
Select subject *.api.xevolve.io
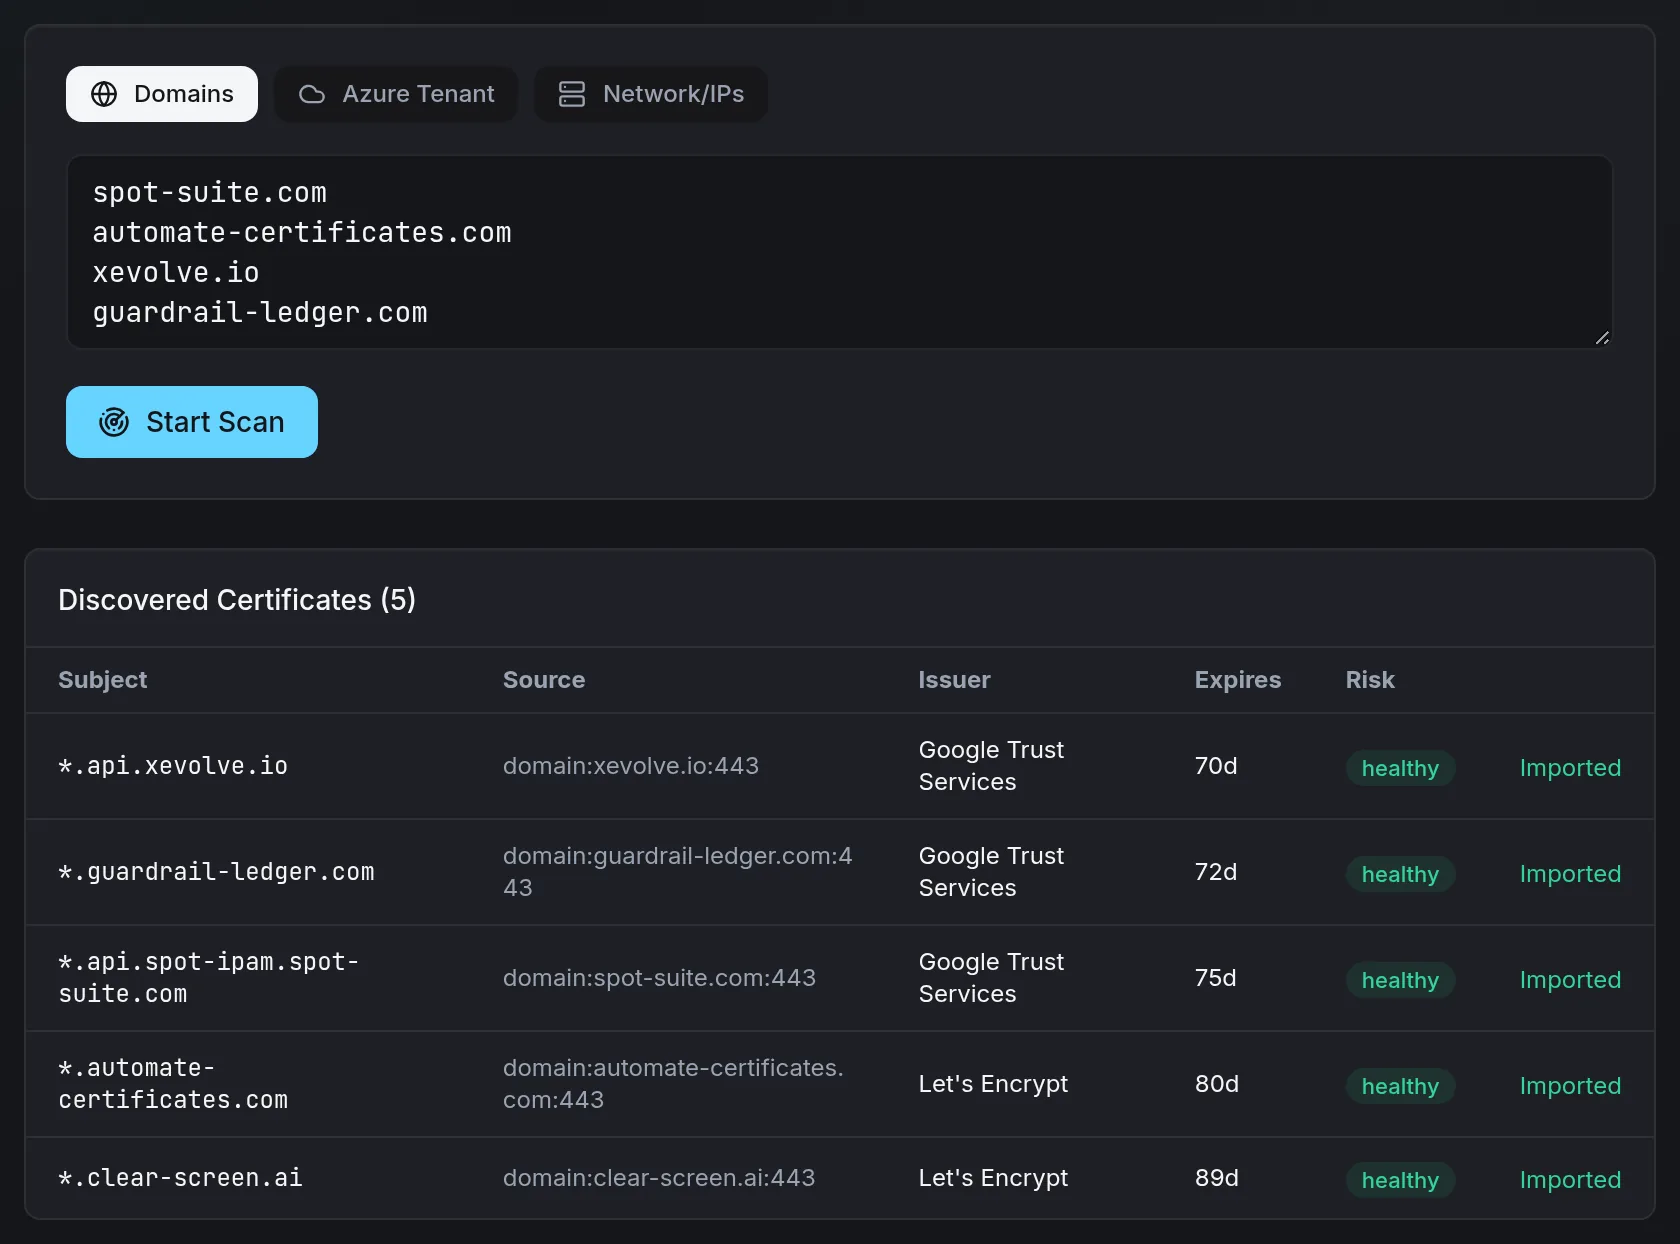(173, 766)
